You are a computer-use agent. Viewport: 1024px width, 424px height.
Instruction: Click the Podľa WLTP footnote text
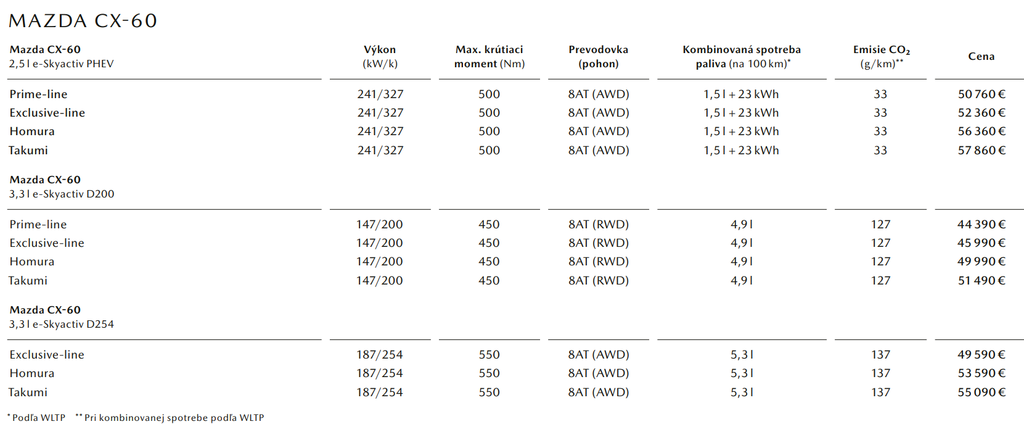tap(35, 417)
